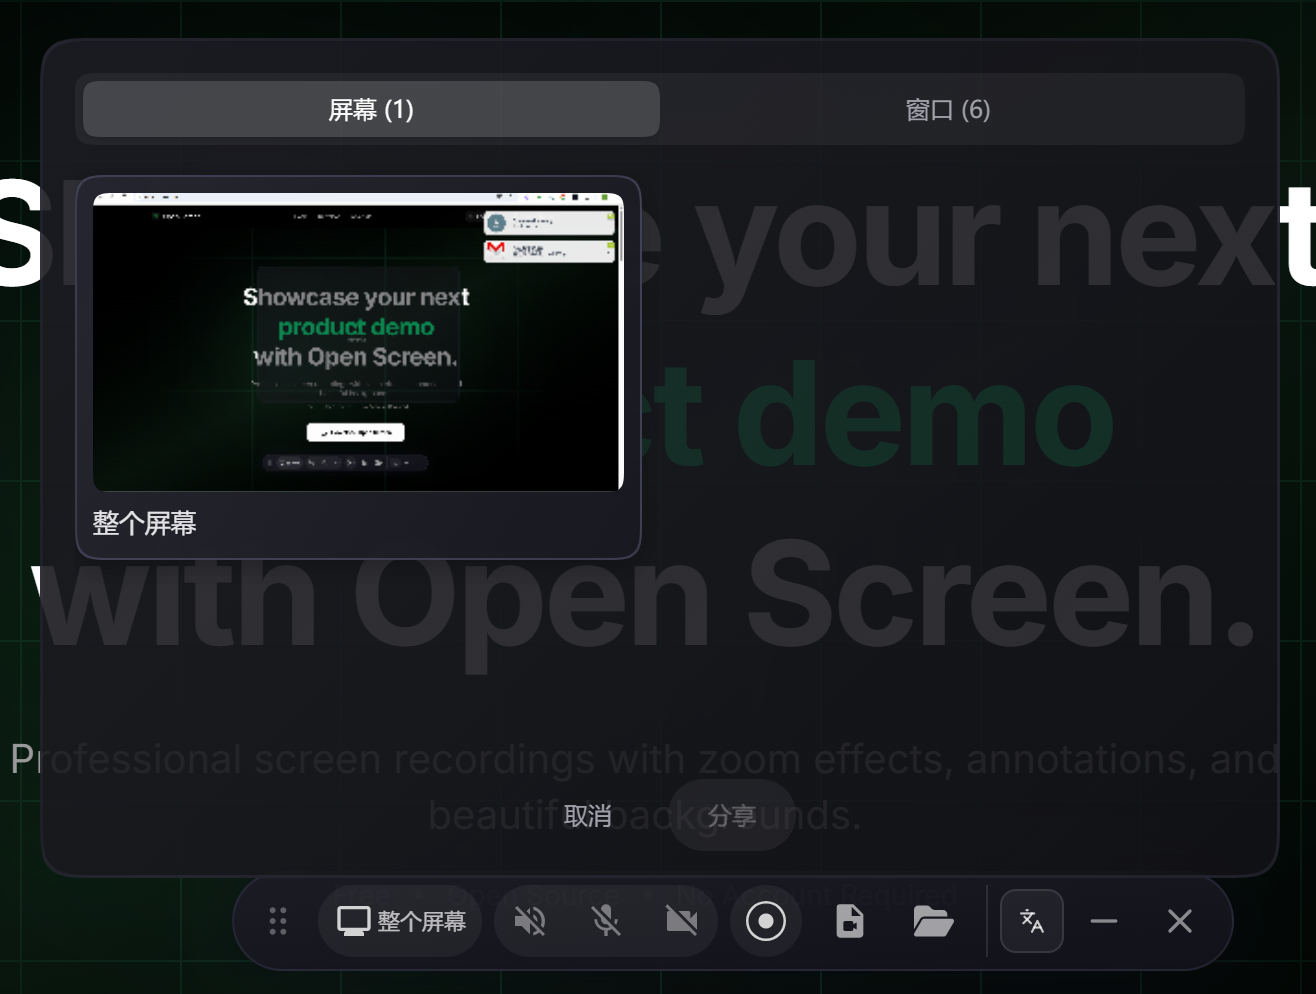Image resolution: width=1316 pixels, height=994 pixels.
Task: Toggle the disabled webcam camera icon
Action: (x=682, y=921)
